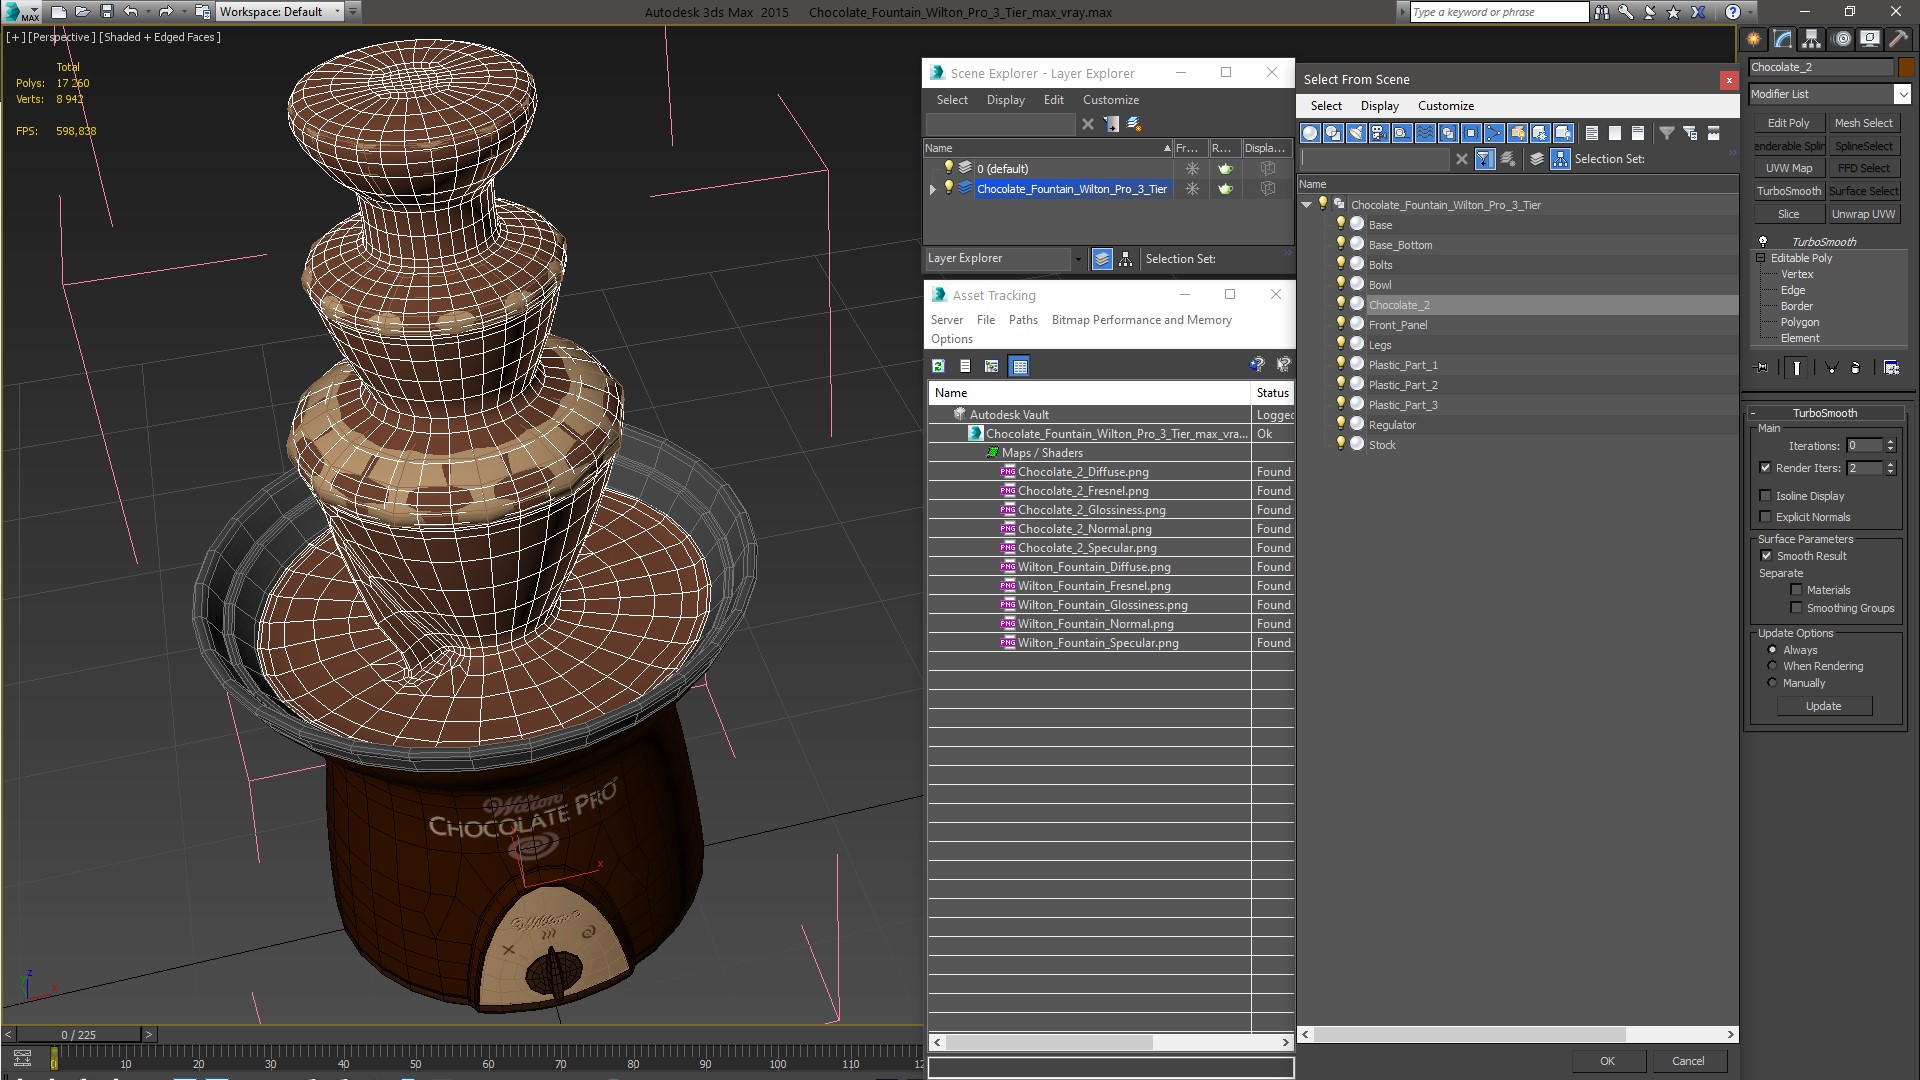The width and height of the screenshot is (1920, 1080).
Task: Toggle Render Iters checkbox
Action: (x=1765, y=468)
